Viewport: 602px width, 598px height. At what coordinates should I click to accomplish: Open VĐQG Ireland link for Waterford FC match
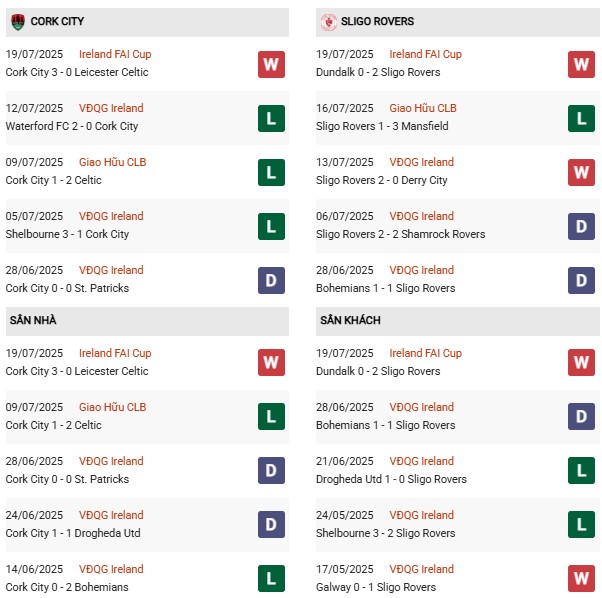click(111, 108)
